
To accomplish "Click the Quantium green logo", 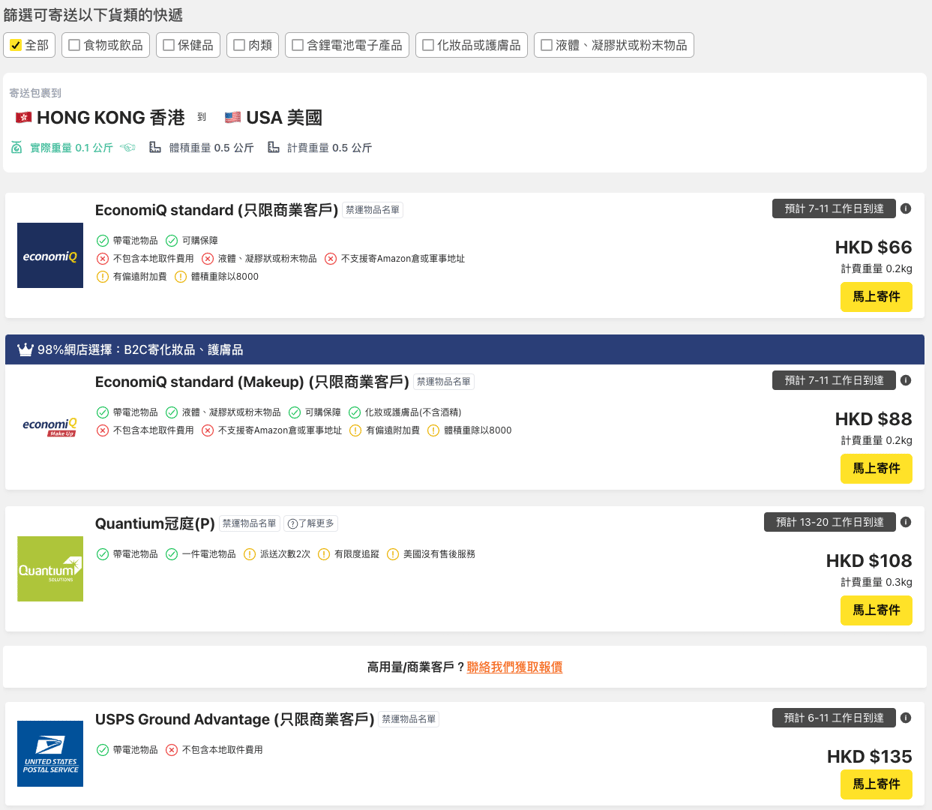I will 50,569.
